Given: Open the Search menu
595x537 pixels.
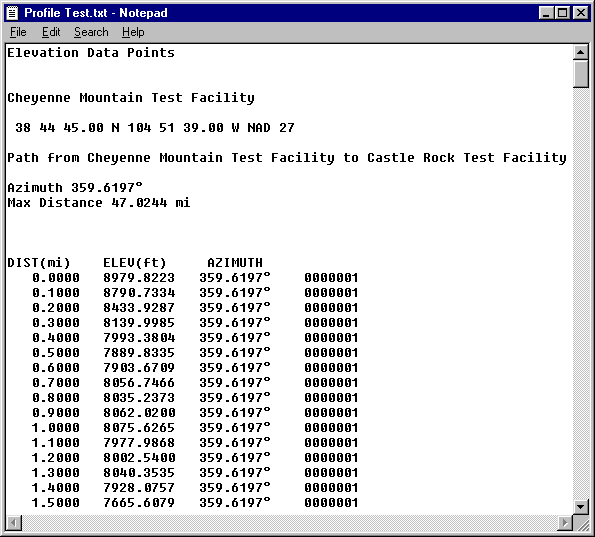Looking at the screenshot, I should [x=91, y=32].
